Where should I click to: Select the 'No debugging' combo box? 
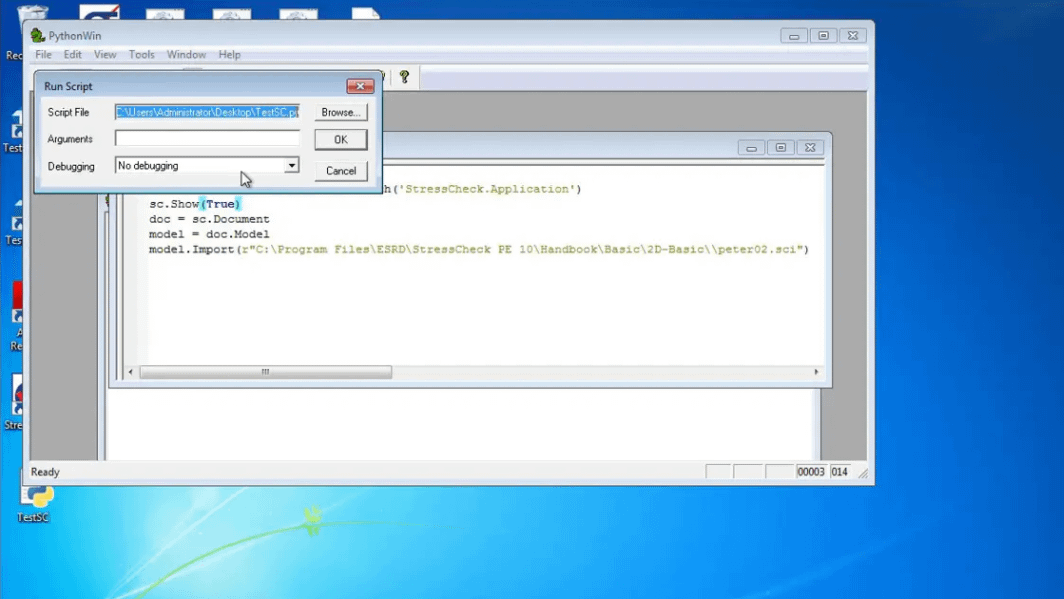coord(199,166)
